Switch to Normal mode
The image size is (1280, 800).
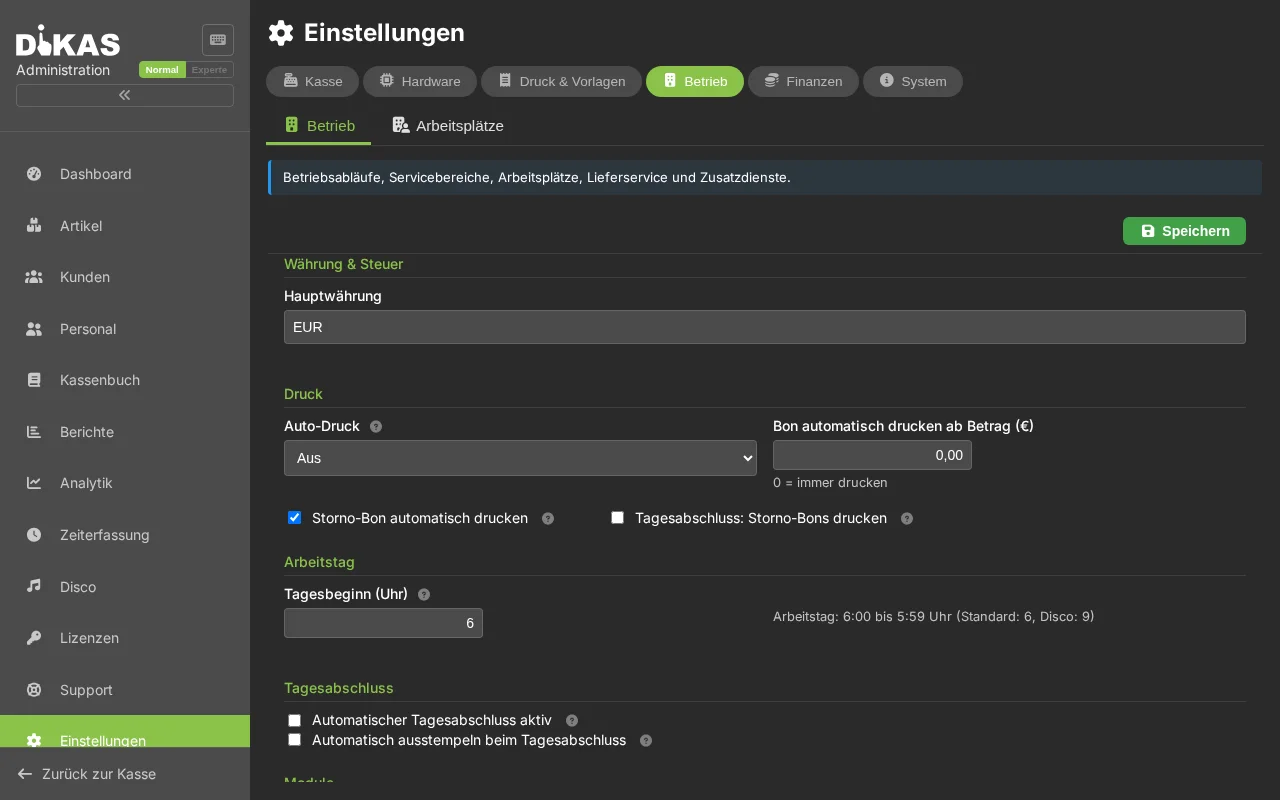pos(162,70)
